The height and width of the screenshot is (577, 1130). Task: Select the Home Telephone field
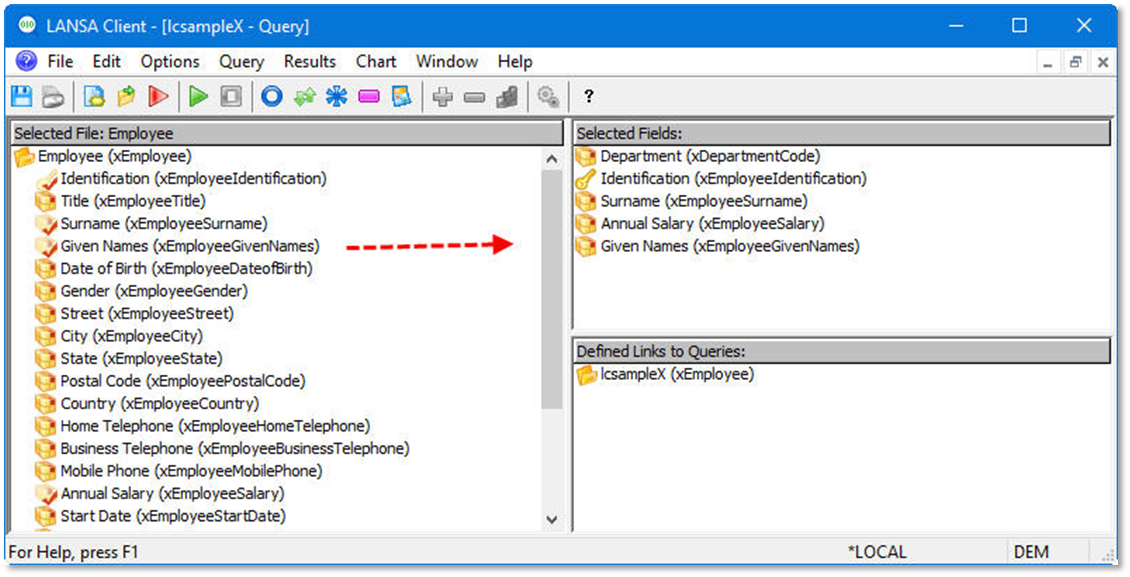point(203,426)
